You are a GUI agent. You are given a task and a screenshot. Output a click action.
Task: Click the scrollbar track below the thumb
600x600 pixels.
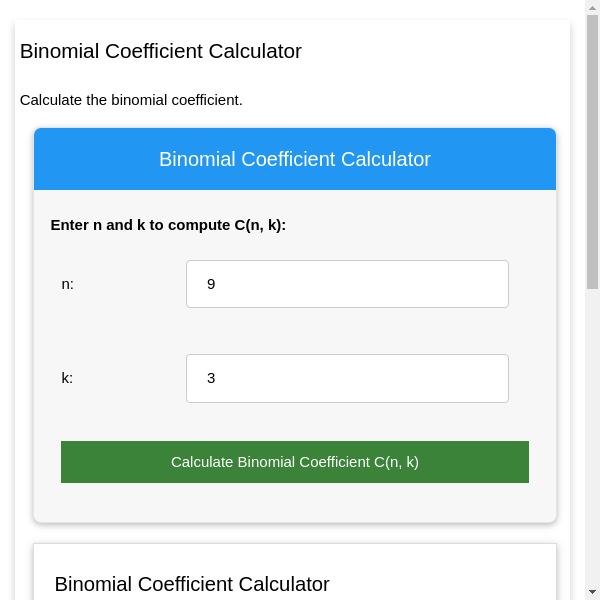pos(592,440)
